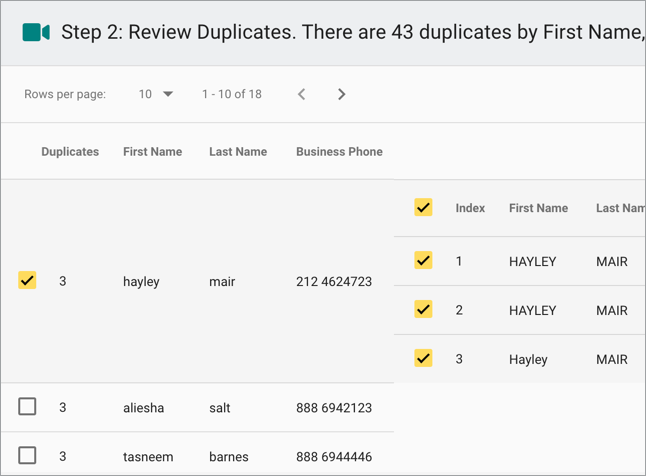Open the rows per page dropdown
Image resolution: width=646 pixels, height=476 pixels.
[x=156, y=94]
